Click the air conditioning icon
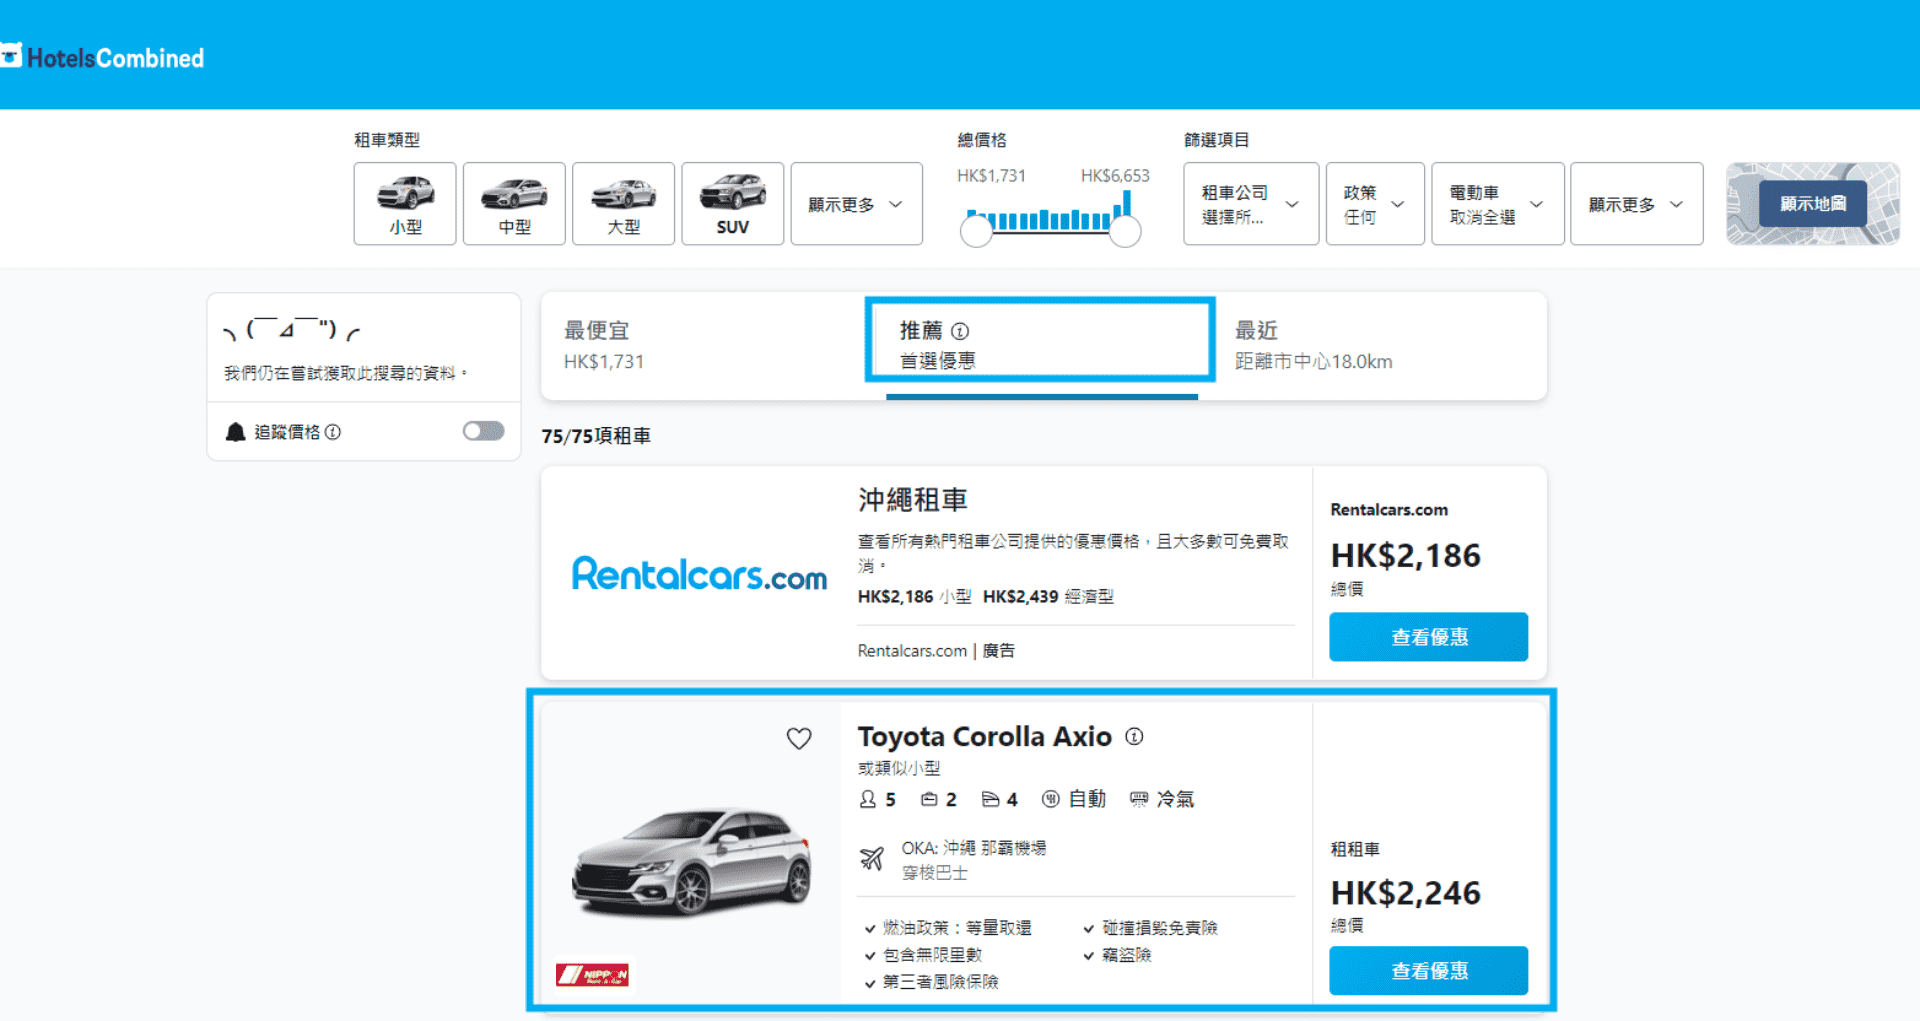The width and height of the screenshot is (1920, 1021). pos(1139,799)
